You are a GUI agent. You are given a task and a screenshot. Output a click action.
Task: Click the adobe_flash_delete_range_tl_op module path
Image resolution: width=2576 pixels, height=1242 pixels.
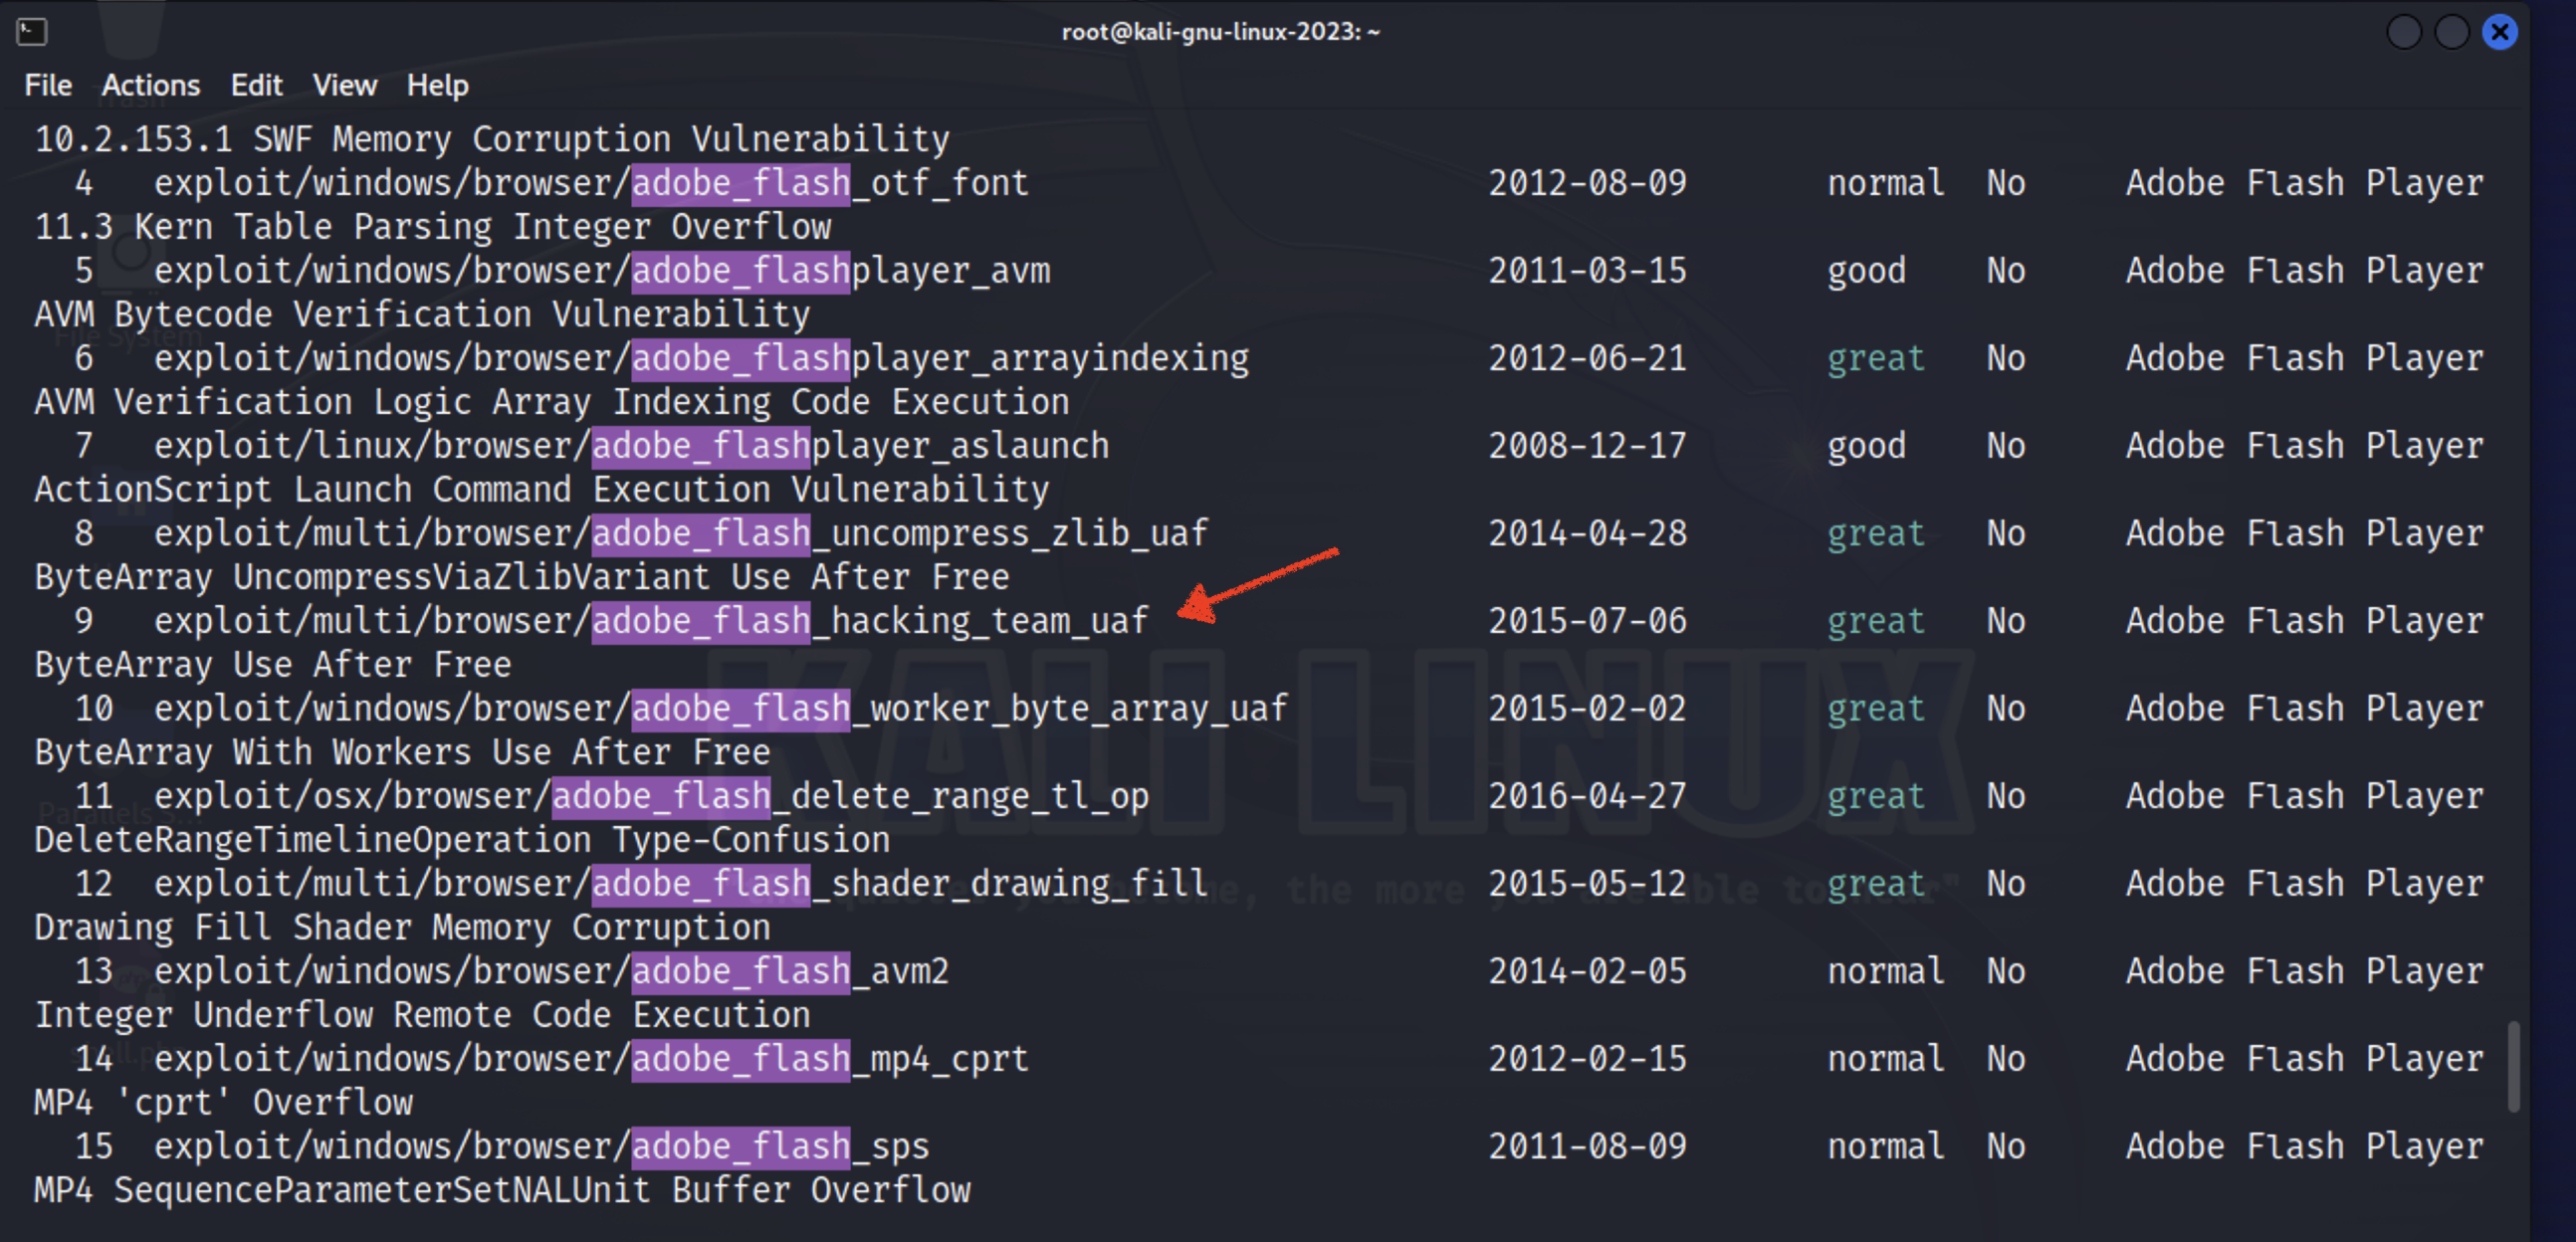click(651, 796)
